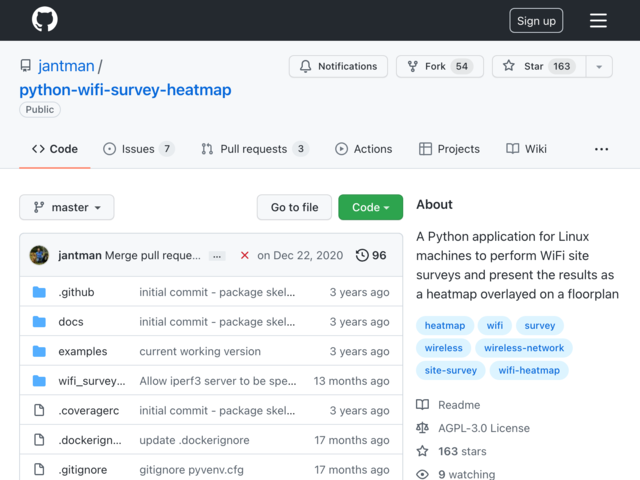Click the license scales icon
Viewport: 640px width, 480px height.
(x=422, y=428)
